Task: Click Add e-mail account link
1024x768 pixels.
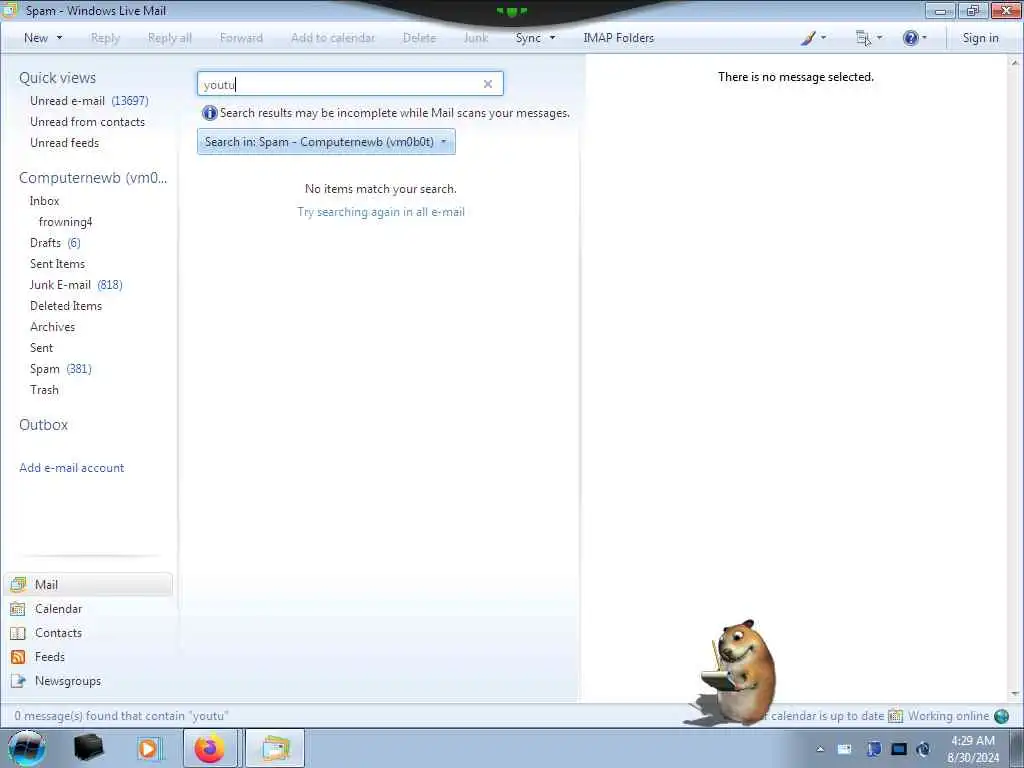Action: click(x=72, y=468)
